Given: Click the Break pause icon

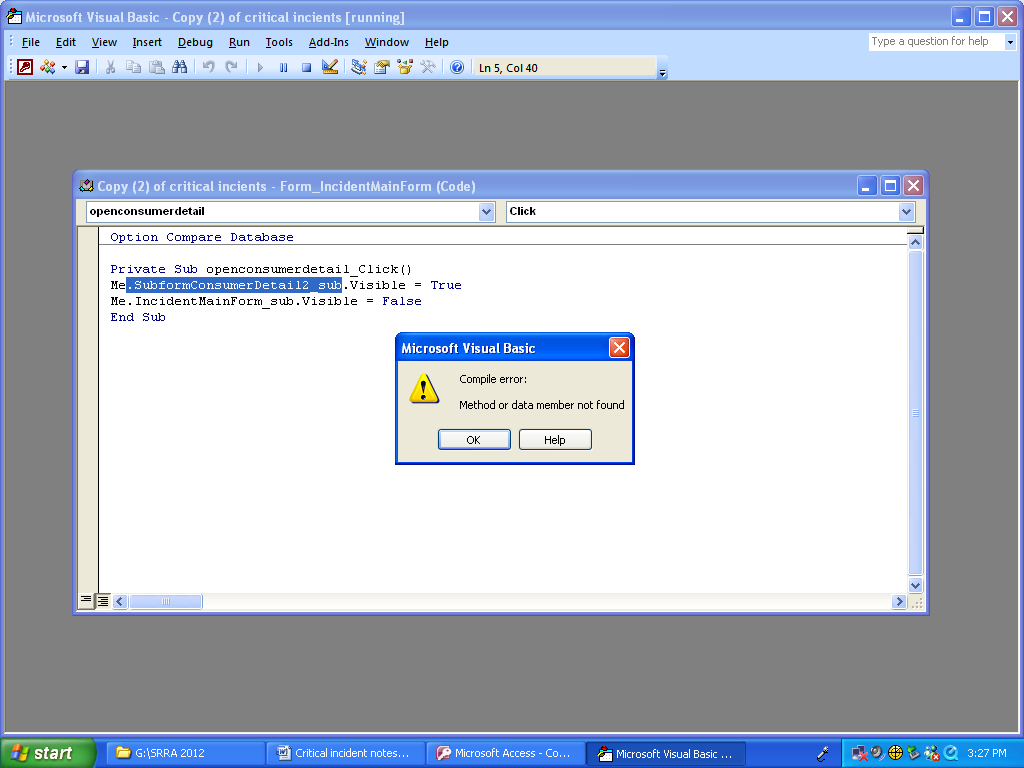Looking at the screenshot, I should pyautogui.click(x=283, y=67).
